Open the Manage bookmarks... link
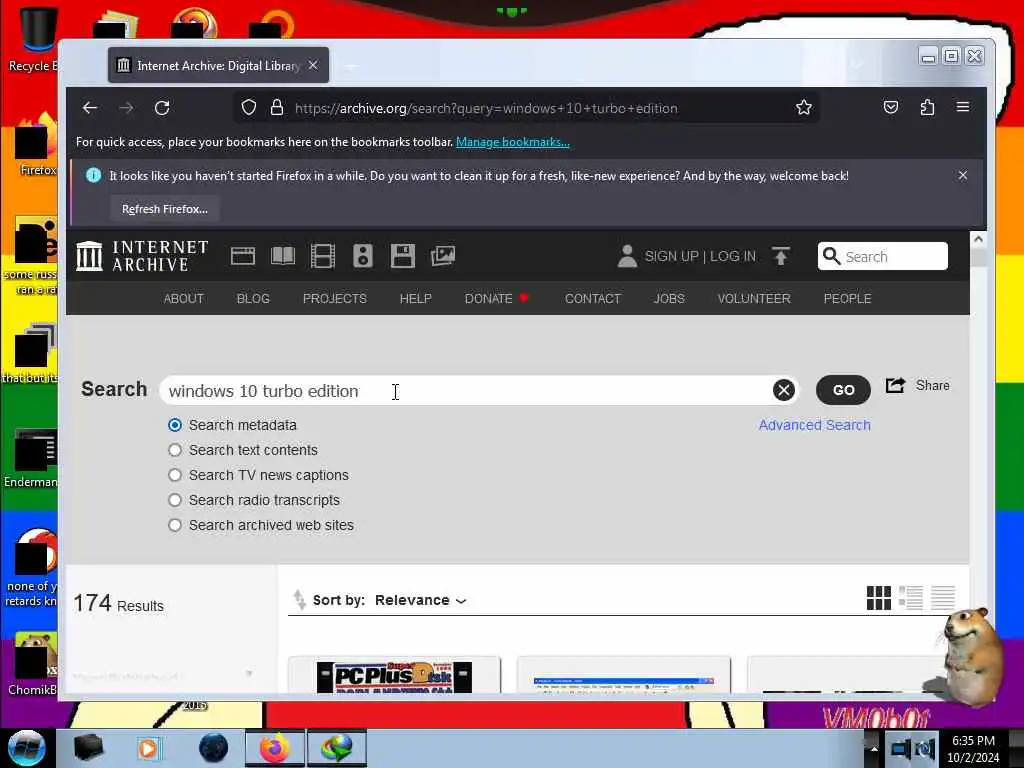The height and width of the screenshot is (768, 1024). coord(513,142)
